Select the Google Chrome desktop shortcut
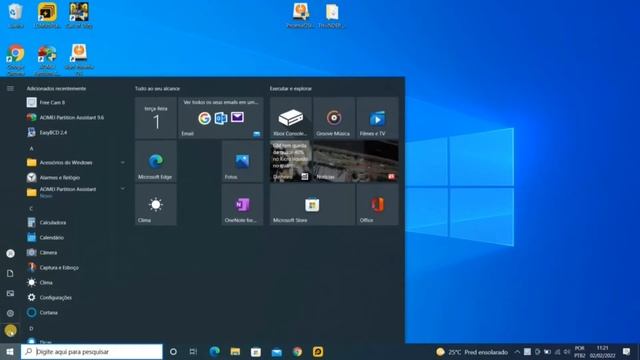Viewport: 640px width, 360px height. [x=16, y=60]
